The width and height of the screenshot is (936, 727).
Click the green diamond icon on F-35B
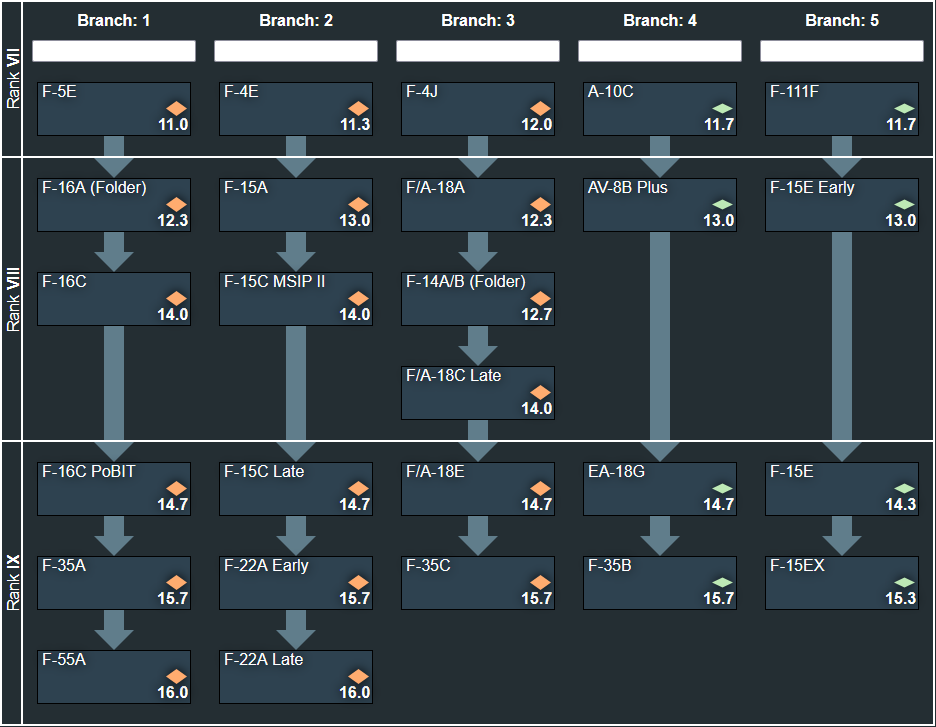point(723,583)
